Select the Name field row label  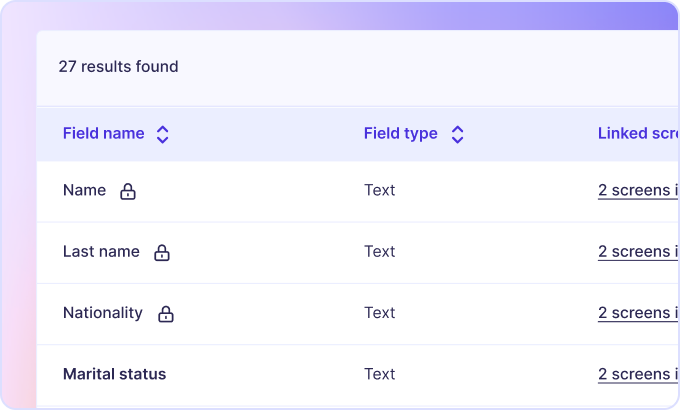tap(84, 190)
